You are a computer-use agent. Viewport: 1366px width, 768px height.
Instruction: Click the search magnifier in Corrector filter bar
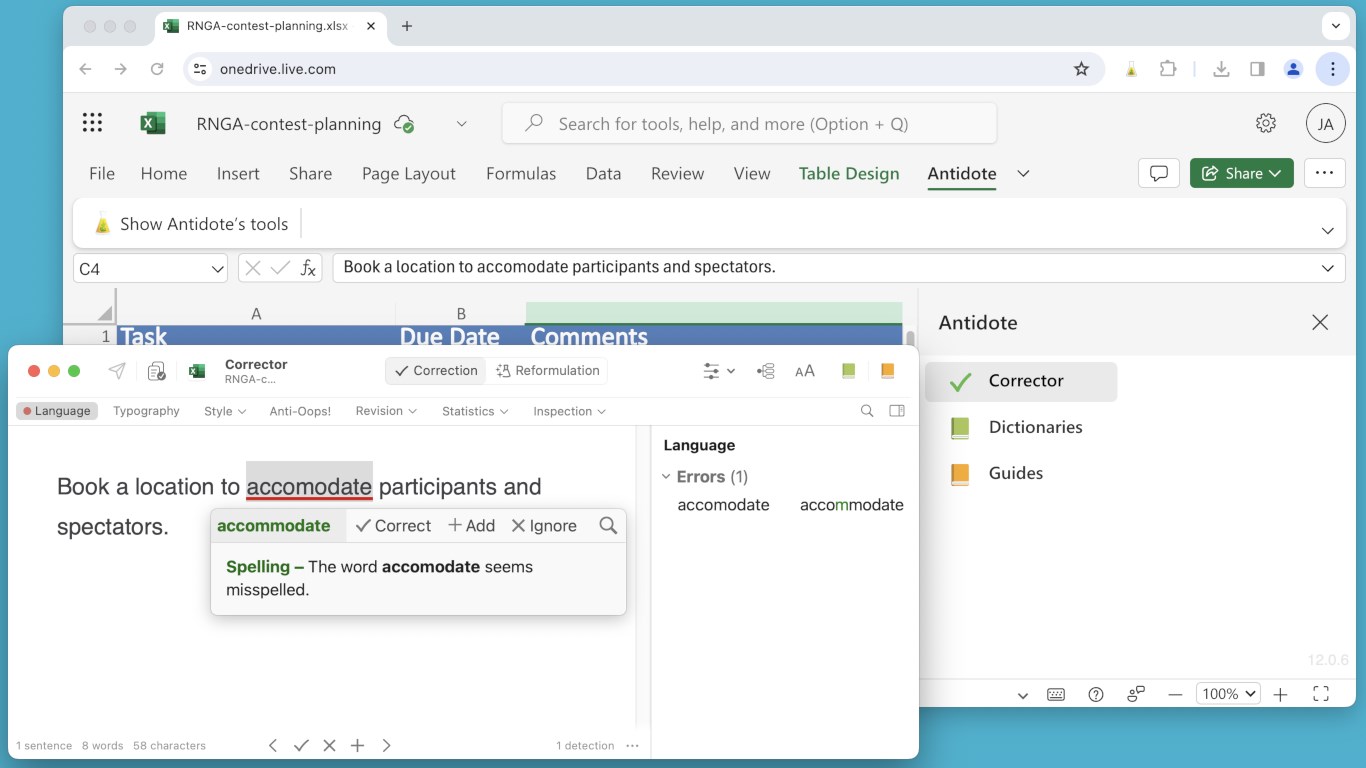click(867, 411)
